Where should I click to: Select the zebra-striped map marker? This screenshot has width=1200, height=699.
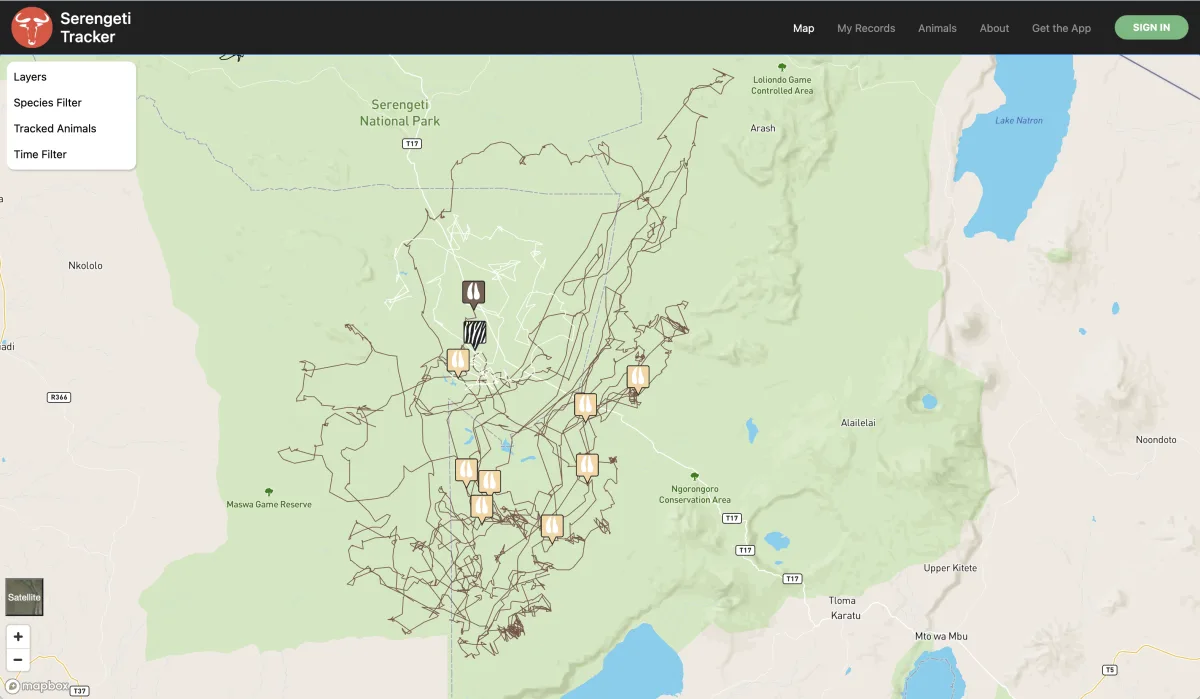click(x=475, y=334)
